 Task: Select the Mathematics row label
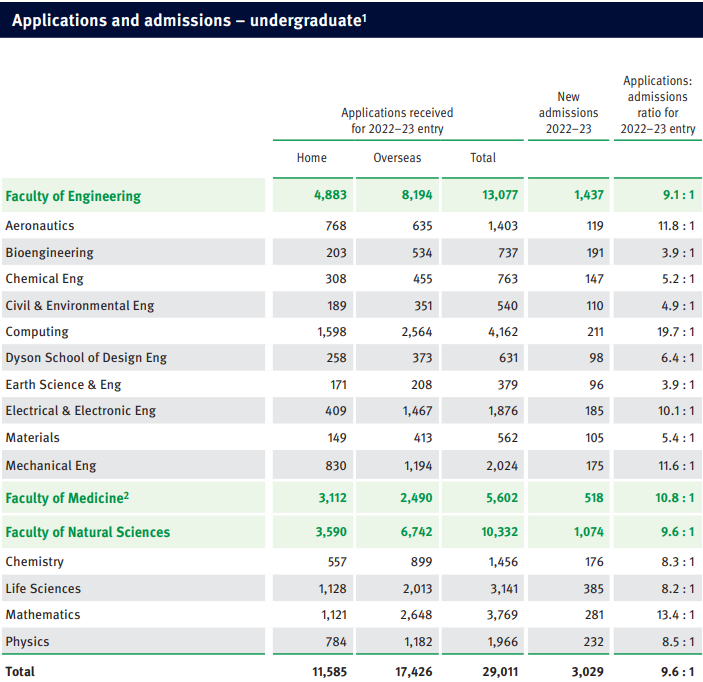43,615
